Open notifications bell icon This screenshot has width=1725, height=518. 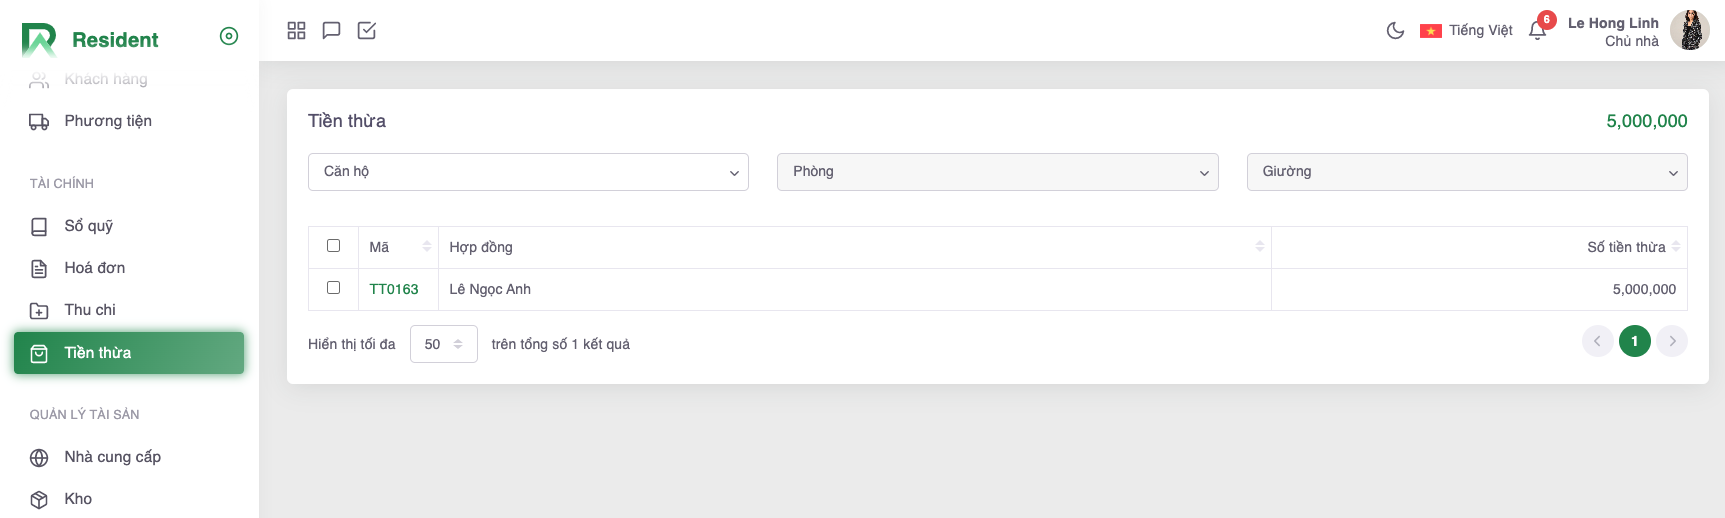(1537, 31)
